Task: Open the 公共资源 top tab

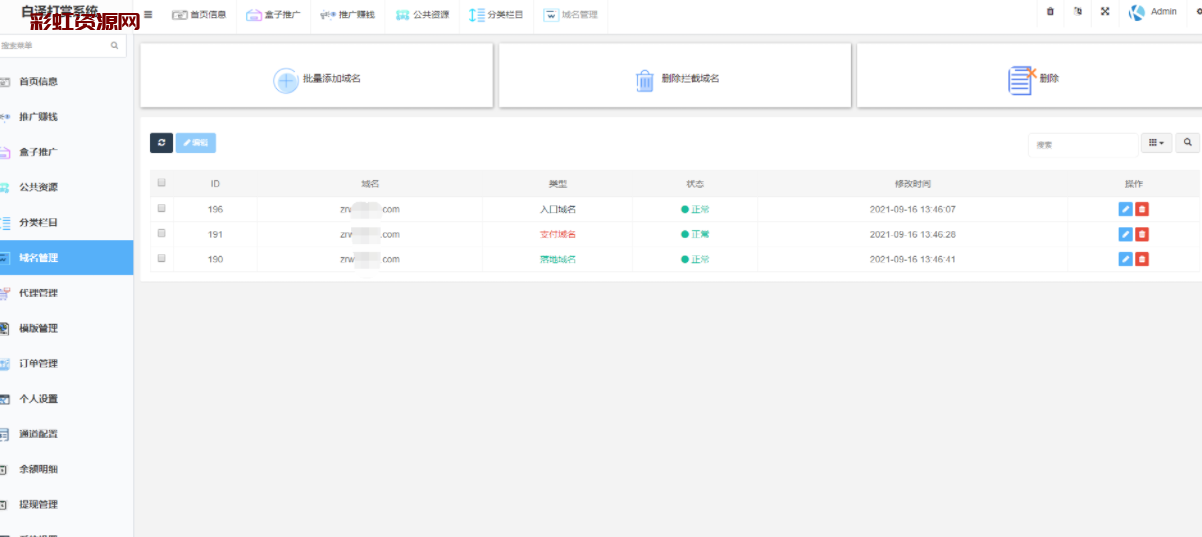Action: pyautogui.click(x=422, y=15)
